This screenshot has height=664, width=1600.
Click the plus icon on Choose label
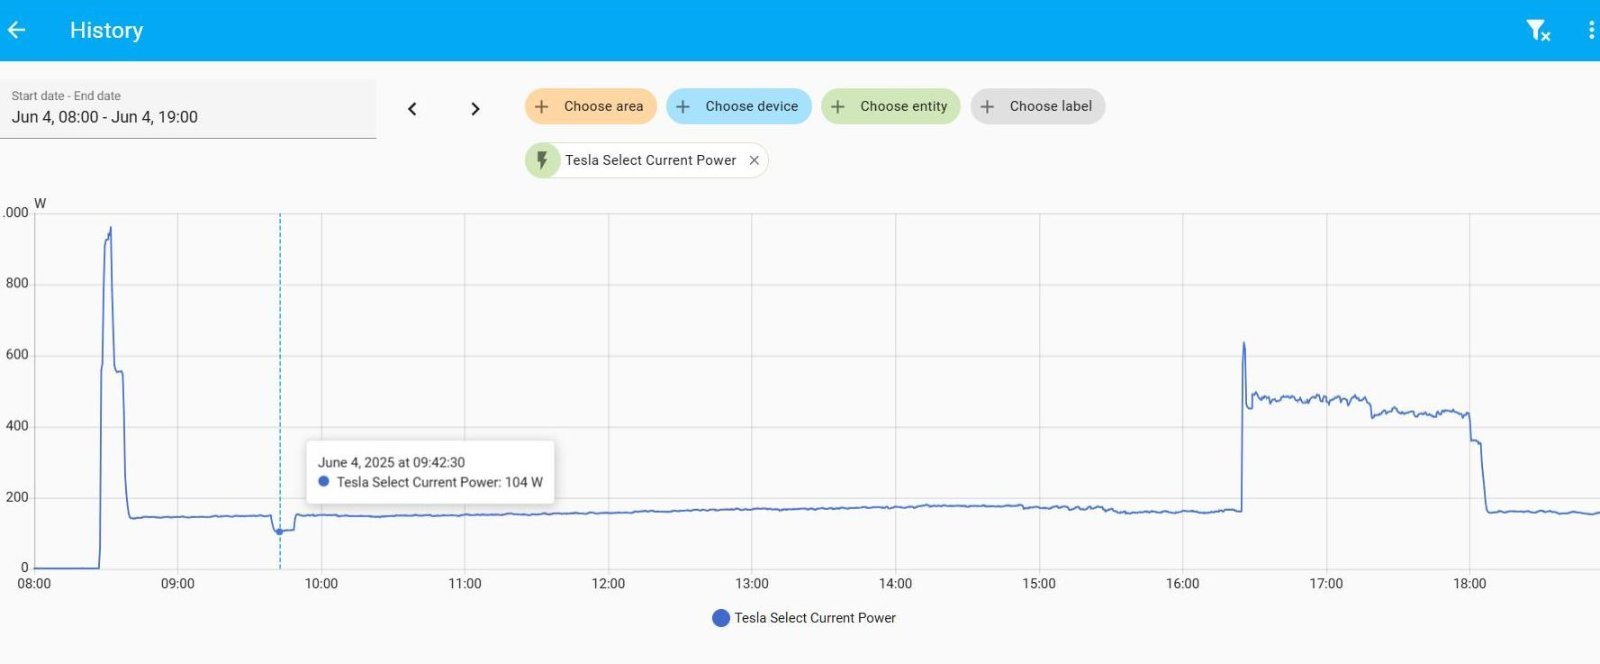pyautogui.click(x=987, y=106)
